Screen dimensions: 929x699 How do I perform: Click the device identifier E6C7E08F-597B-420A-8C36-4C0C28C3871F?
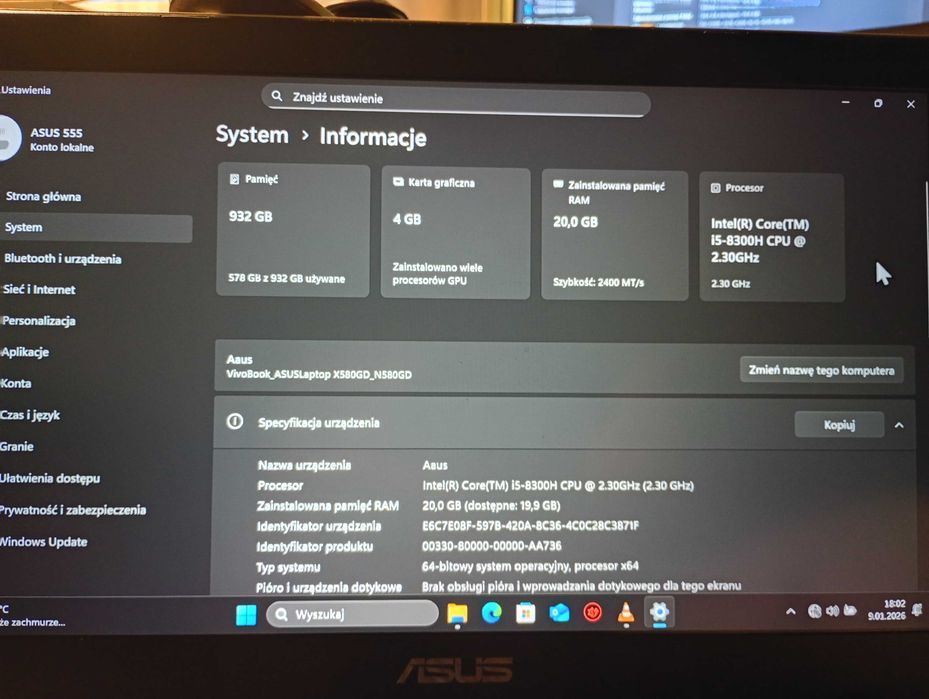530,525
